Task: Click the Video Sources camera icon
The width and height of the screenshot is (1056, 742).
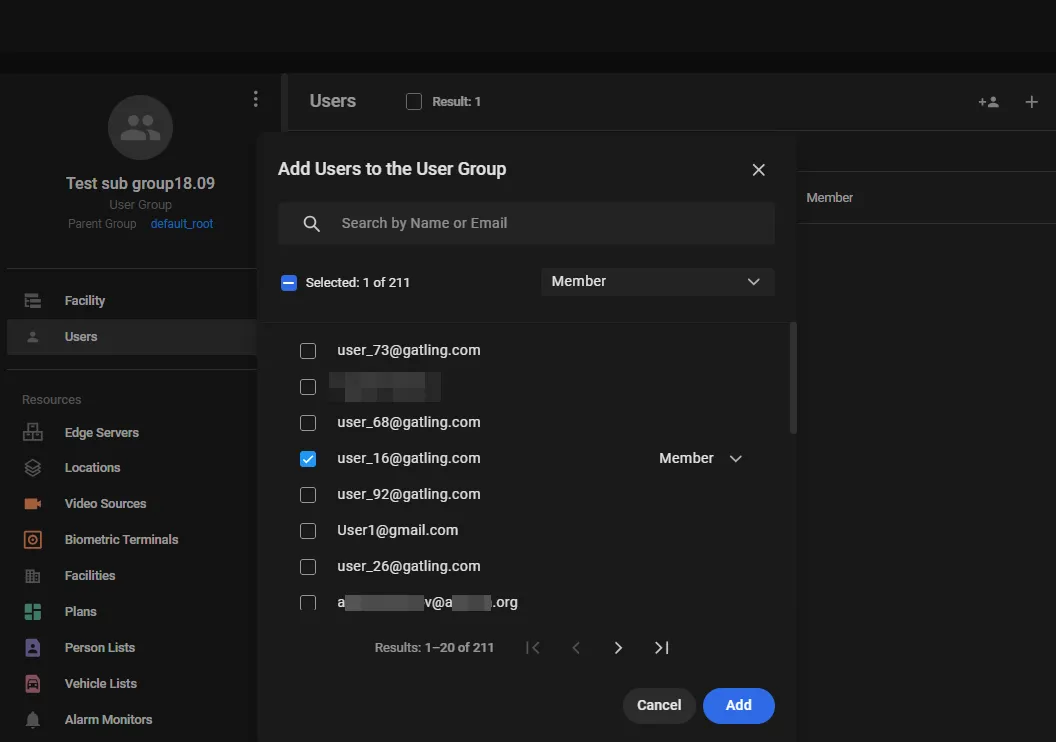Action: click(x=32, y=504)
